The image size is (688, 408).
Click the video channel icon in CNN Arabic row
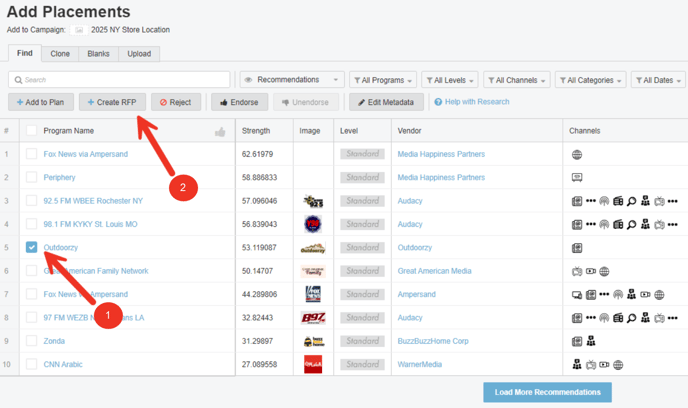tap(604, 365)
